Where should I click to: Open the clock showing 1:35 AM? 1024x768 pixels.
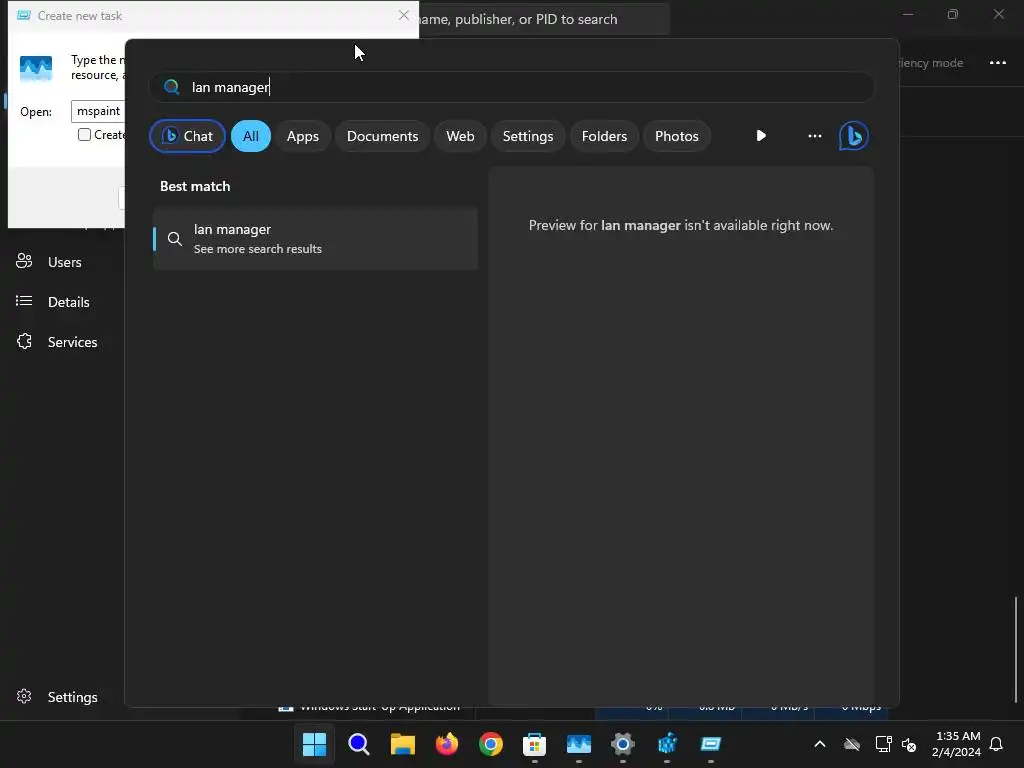point(956,744)
